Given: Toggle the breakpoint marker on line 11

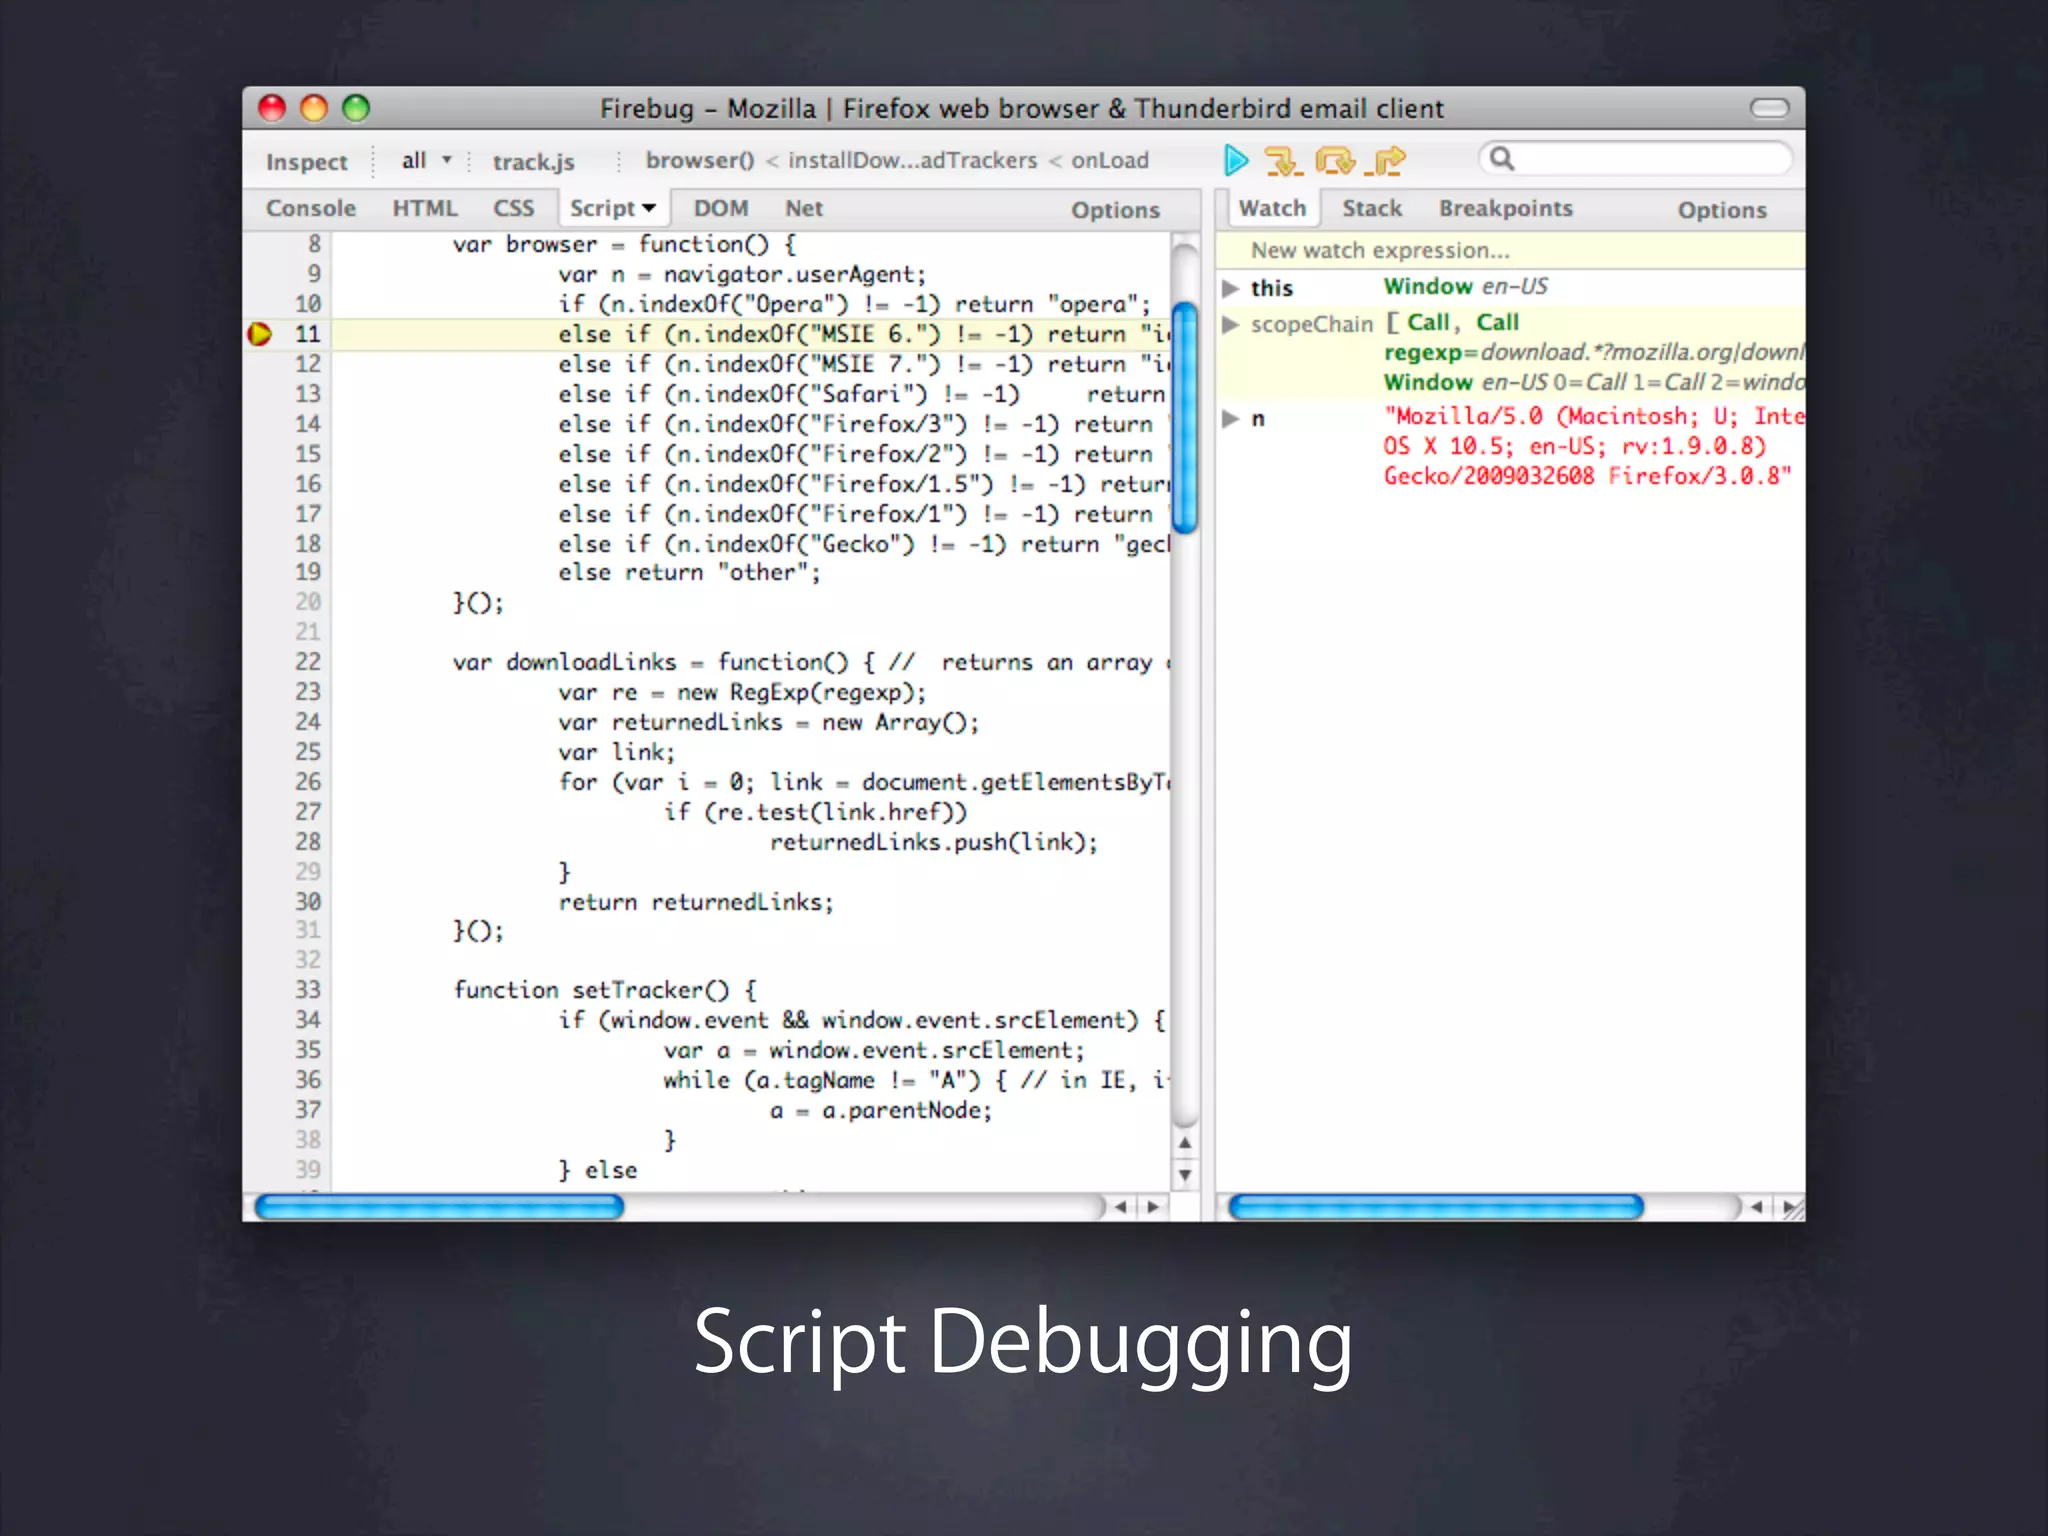Looking at the screenshot, I should 259,334.
